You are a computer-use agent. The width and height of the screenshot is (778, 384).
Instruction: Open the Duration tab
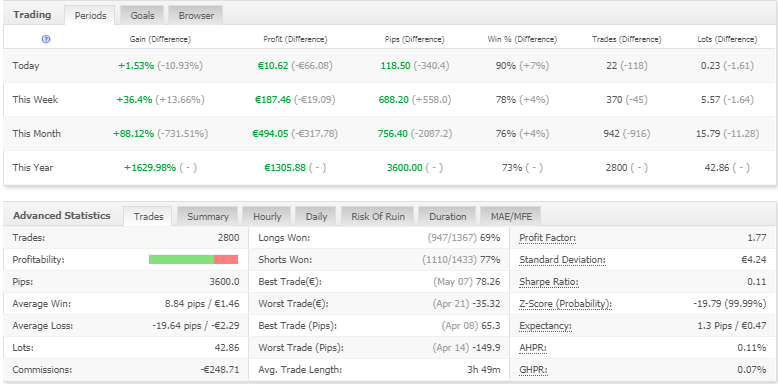pos(448,216)
